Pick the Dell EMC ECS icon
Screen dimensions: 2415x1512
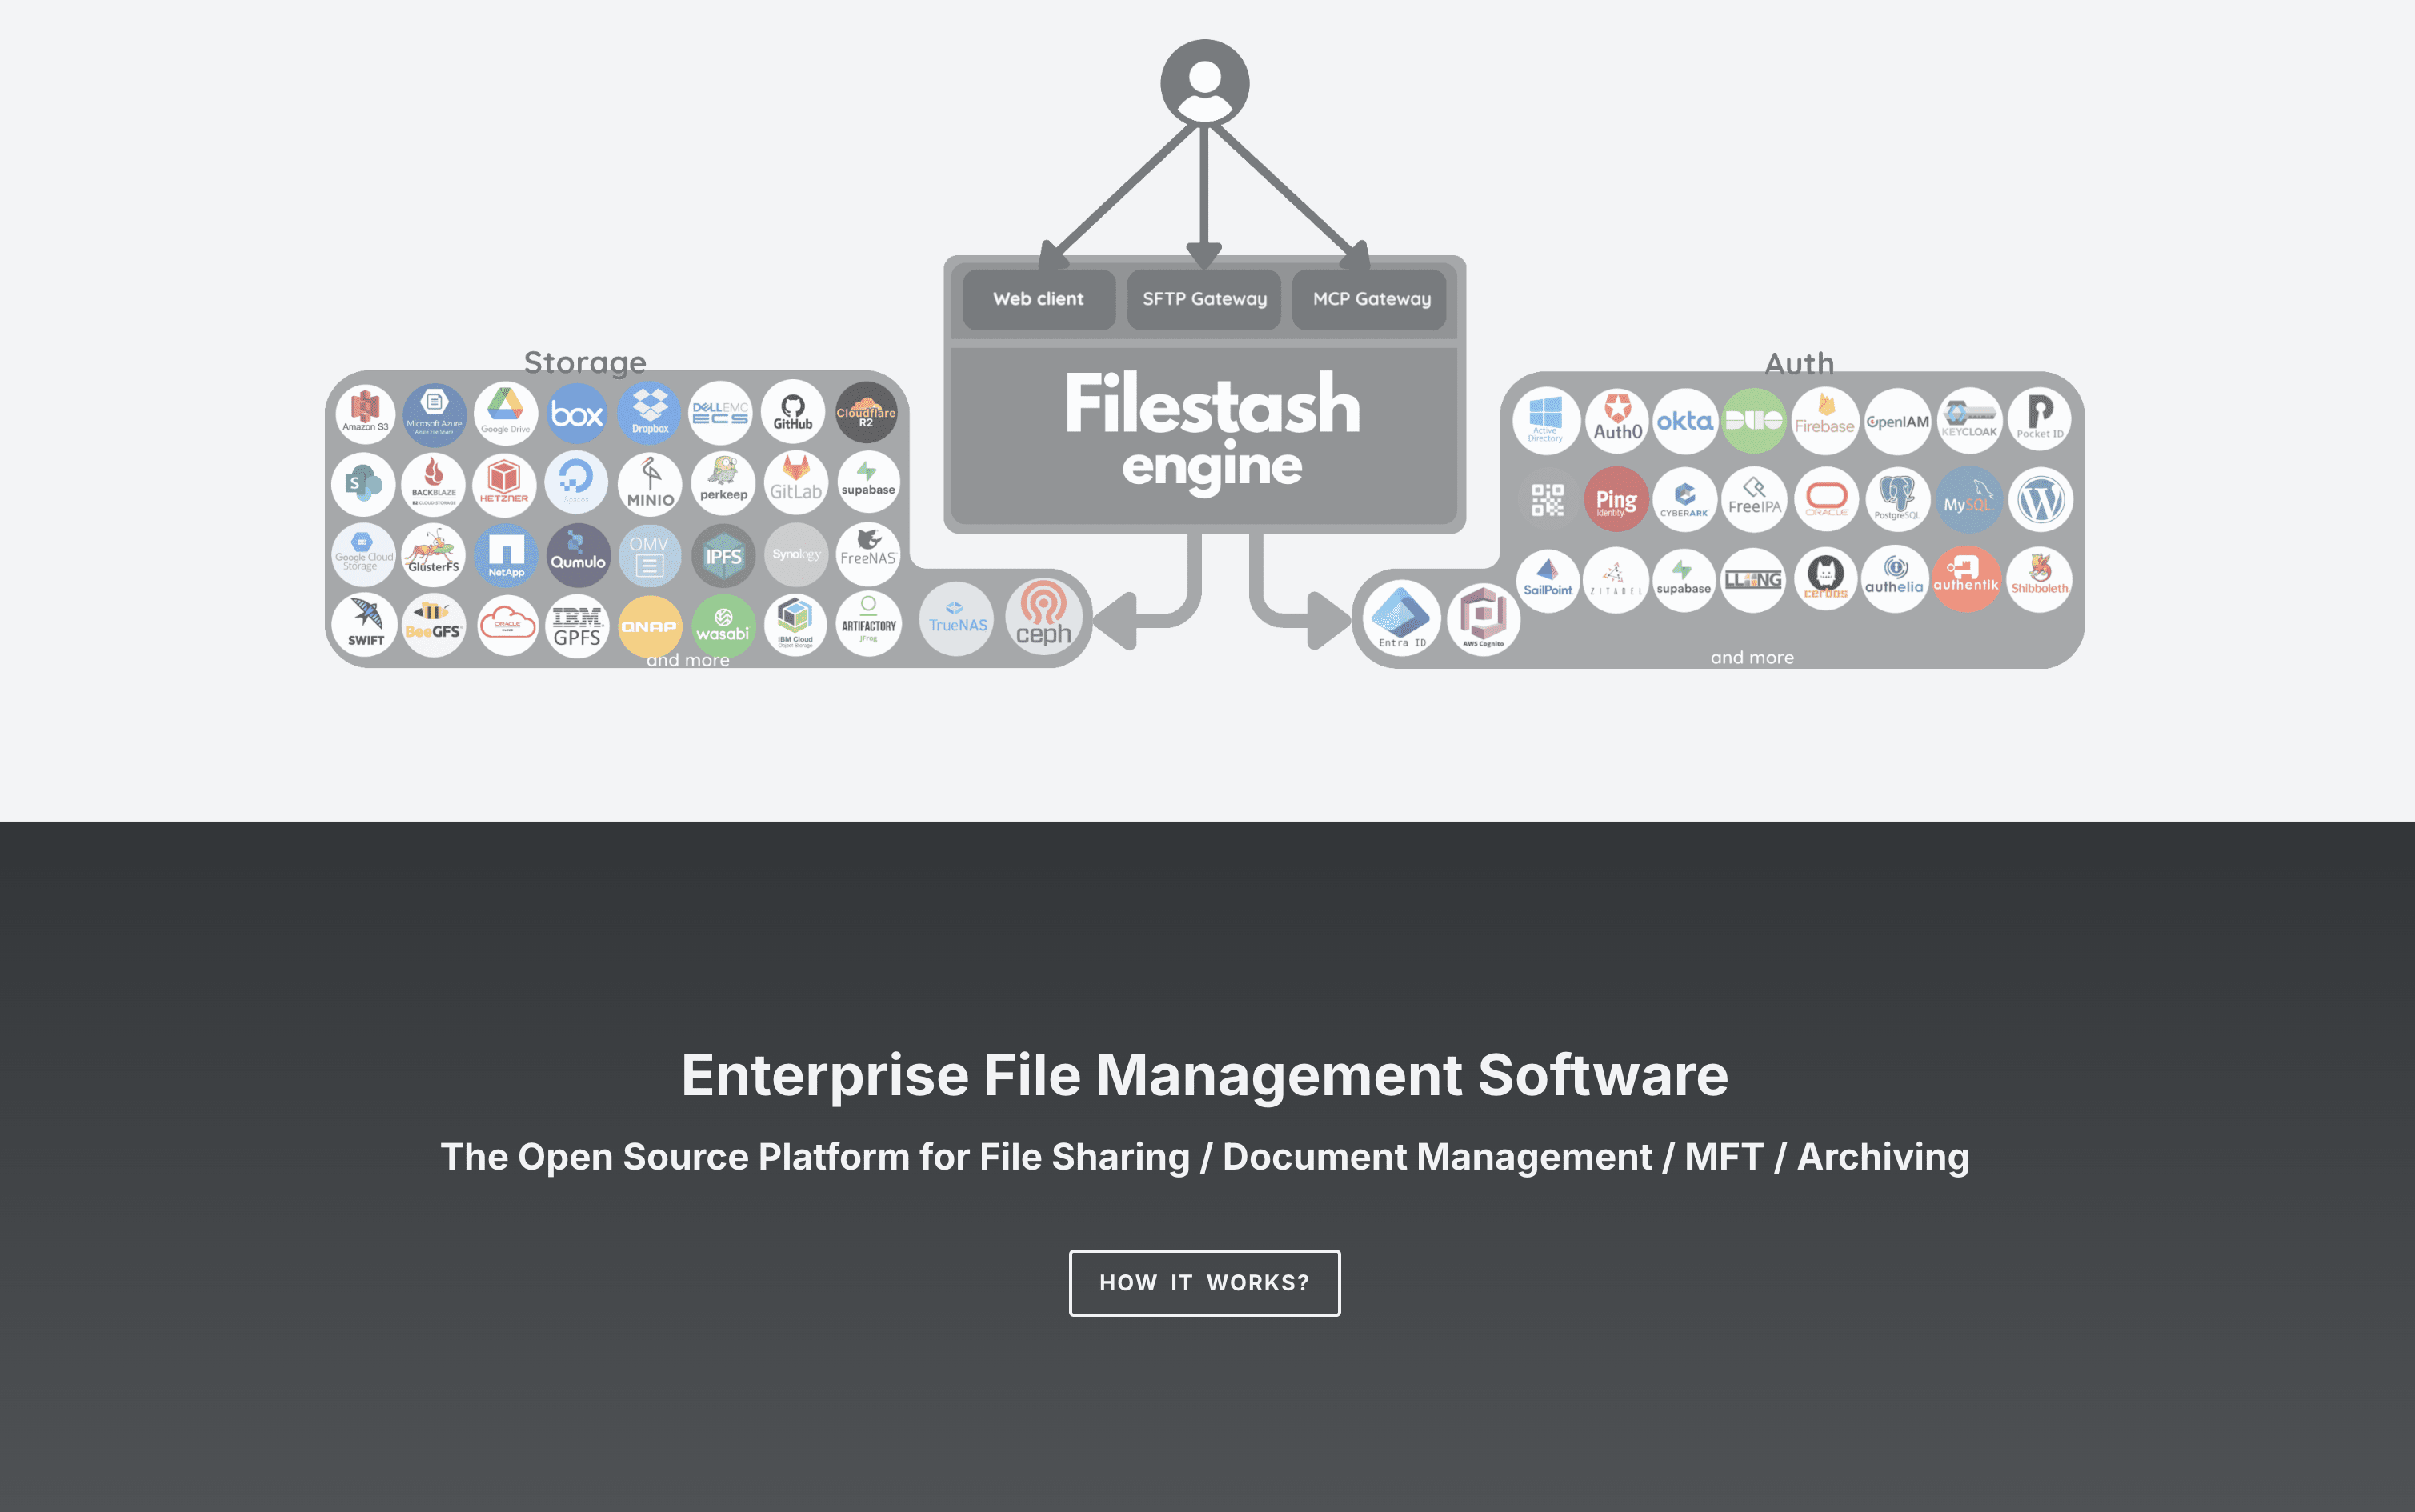point(721,413)
